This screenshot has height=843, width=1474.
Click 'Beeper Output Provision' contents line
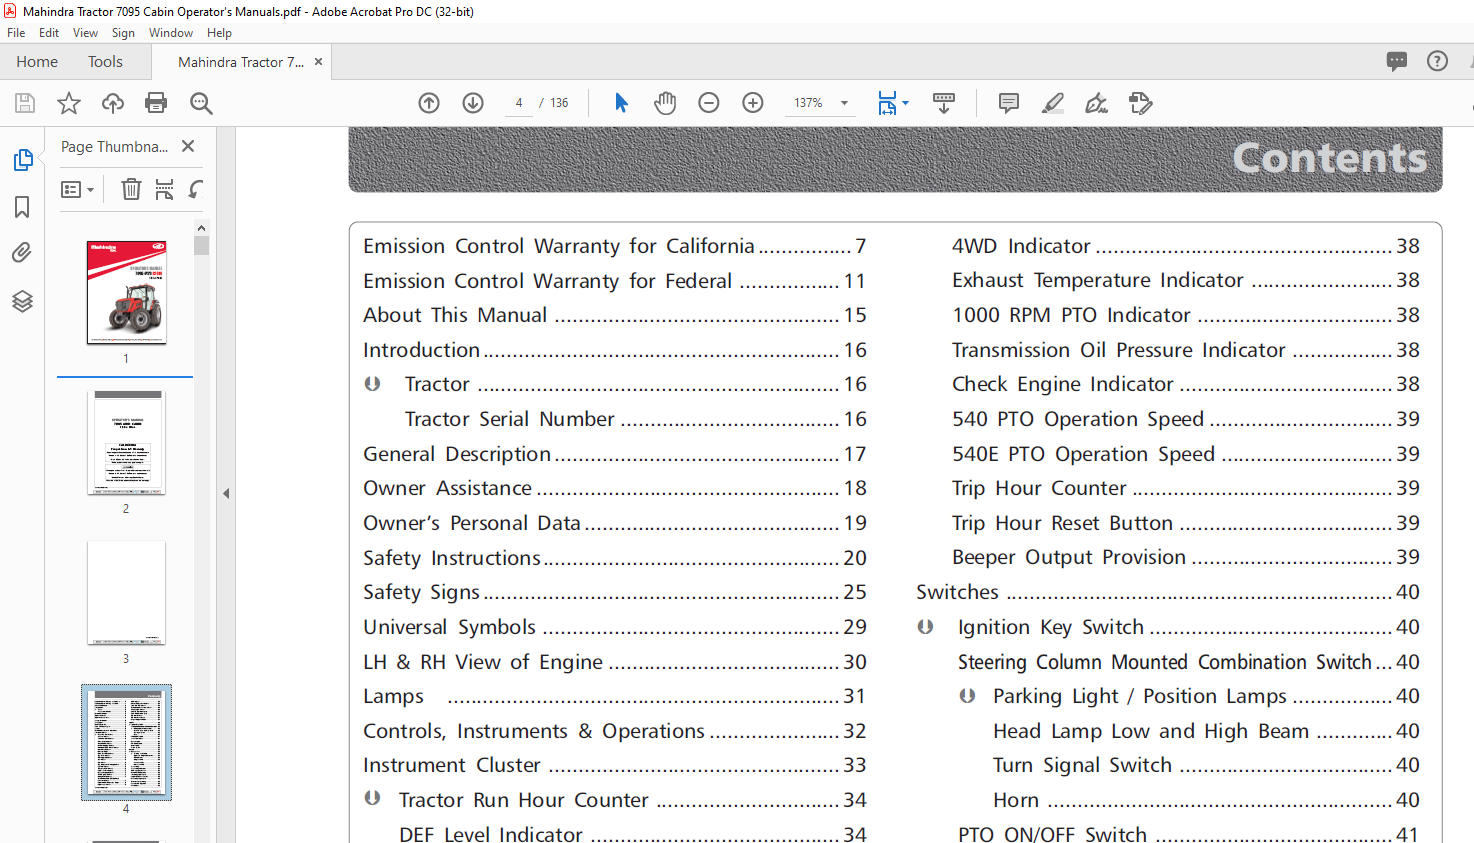tap(1186, 557)
